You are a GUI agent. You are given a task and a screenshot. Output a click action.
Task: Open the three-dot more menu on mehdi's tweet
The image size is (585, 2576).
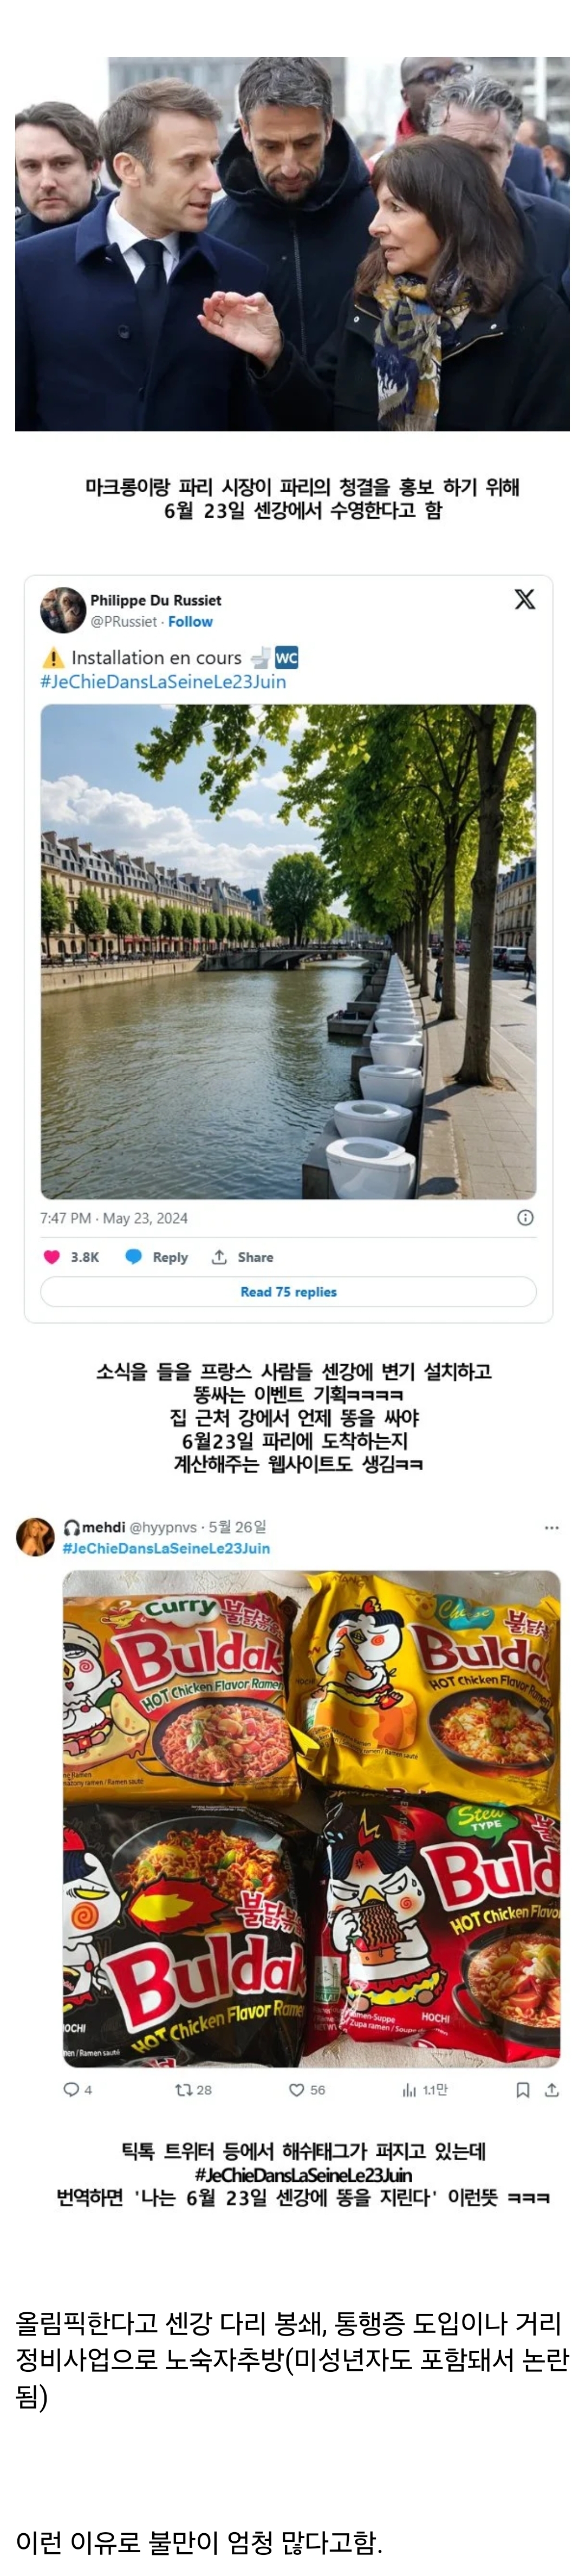point(551,1528)
